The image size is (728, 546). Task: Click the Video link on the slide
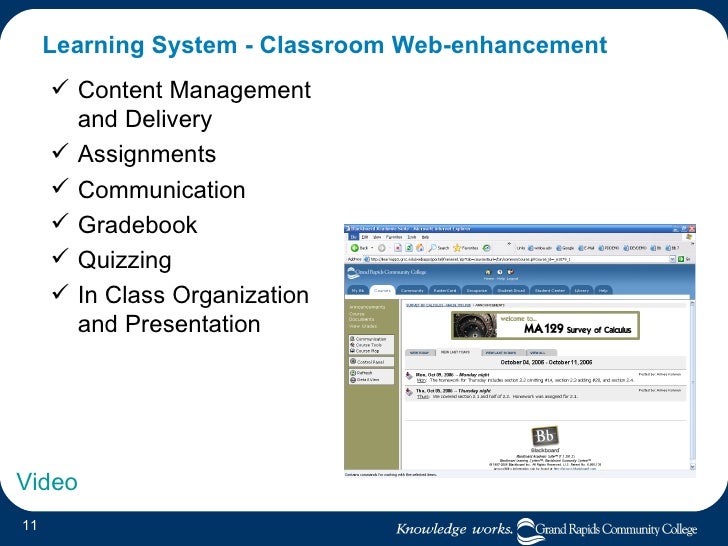pos(47,482)
